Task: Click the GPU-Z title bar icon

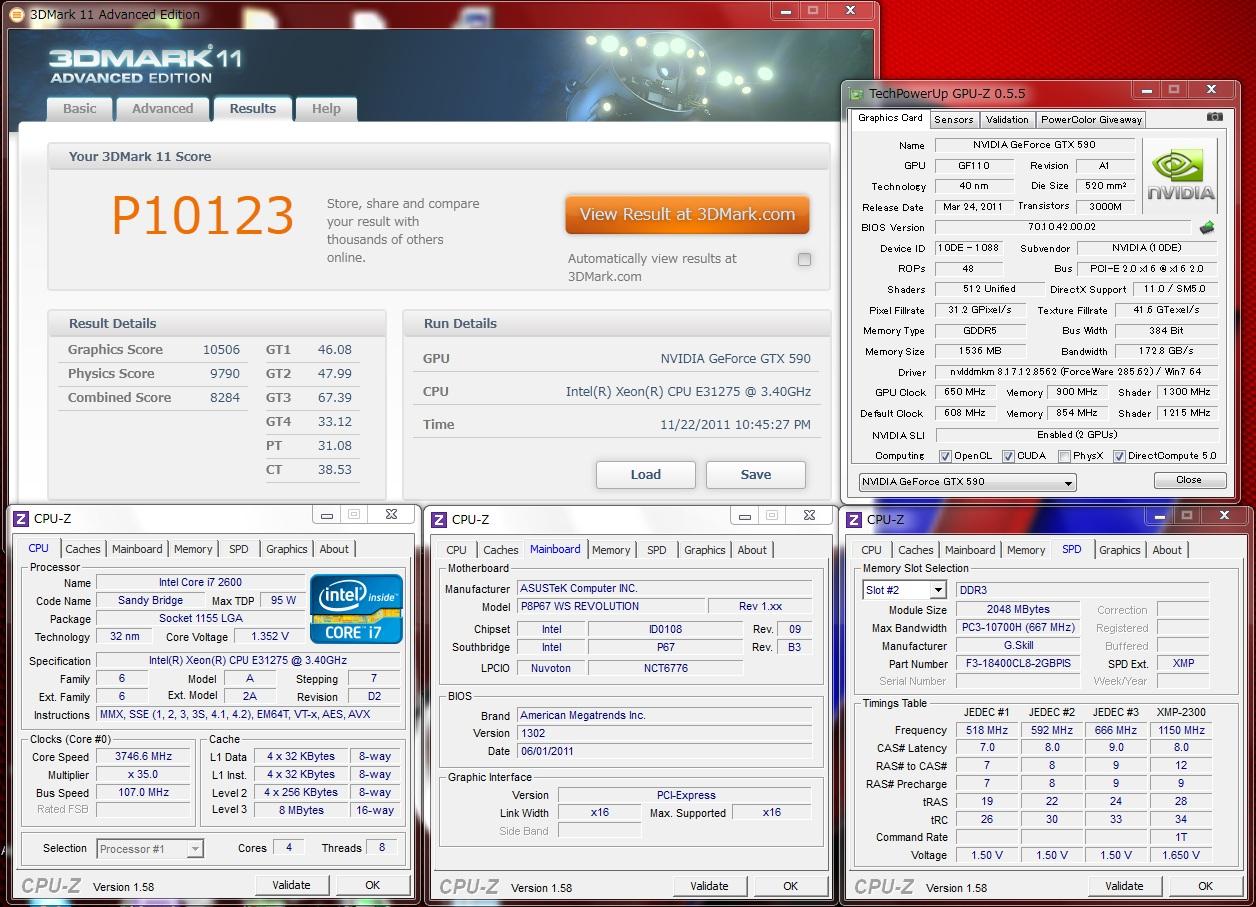Action: pyautogui.click(x=856, y=94)
